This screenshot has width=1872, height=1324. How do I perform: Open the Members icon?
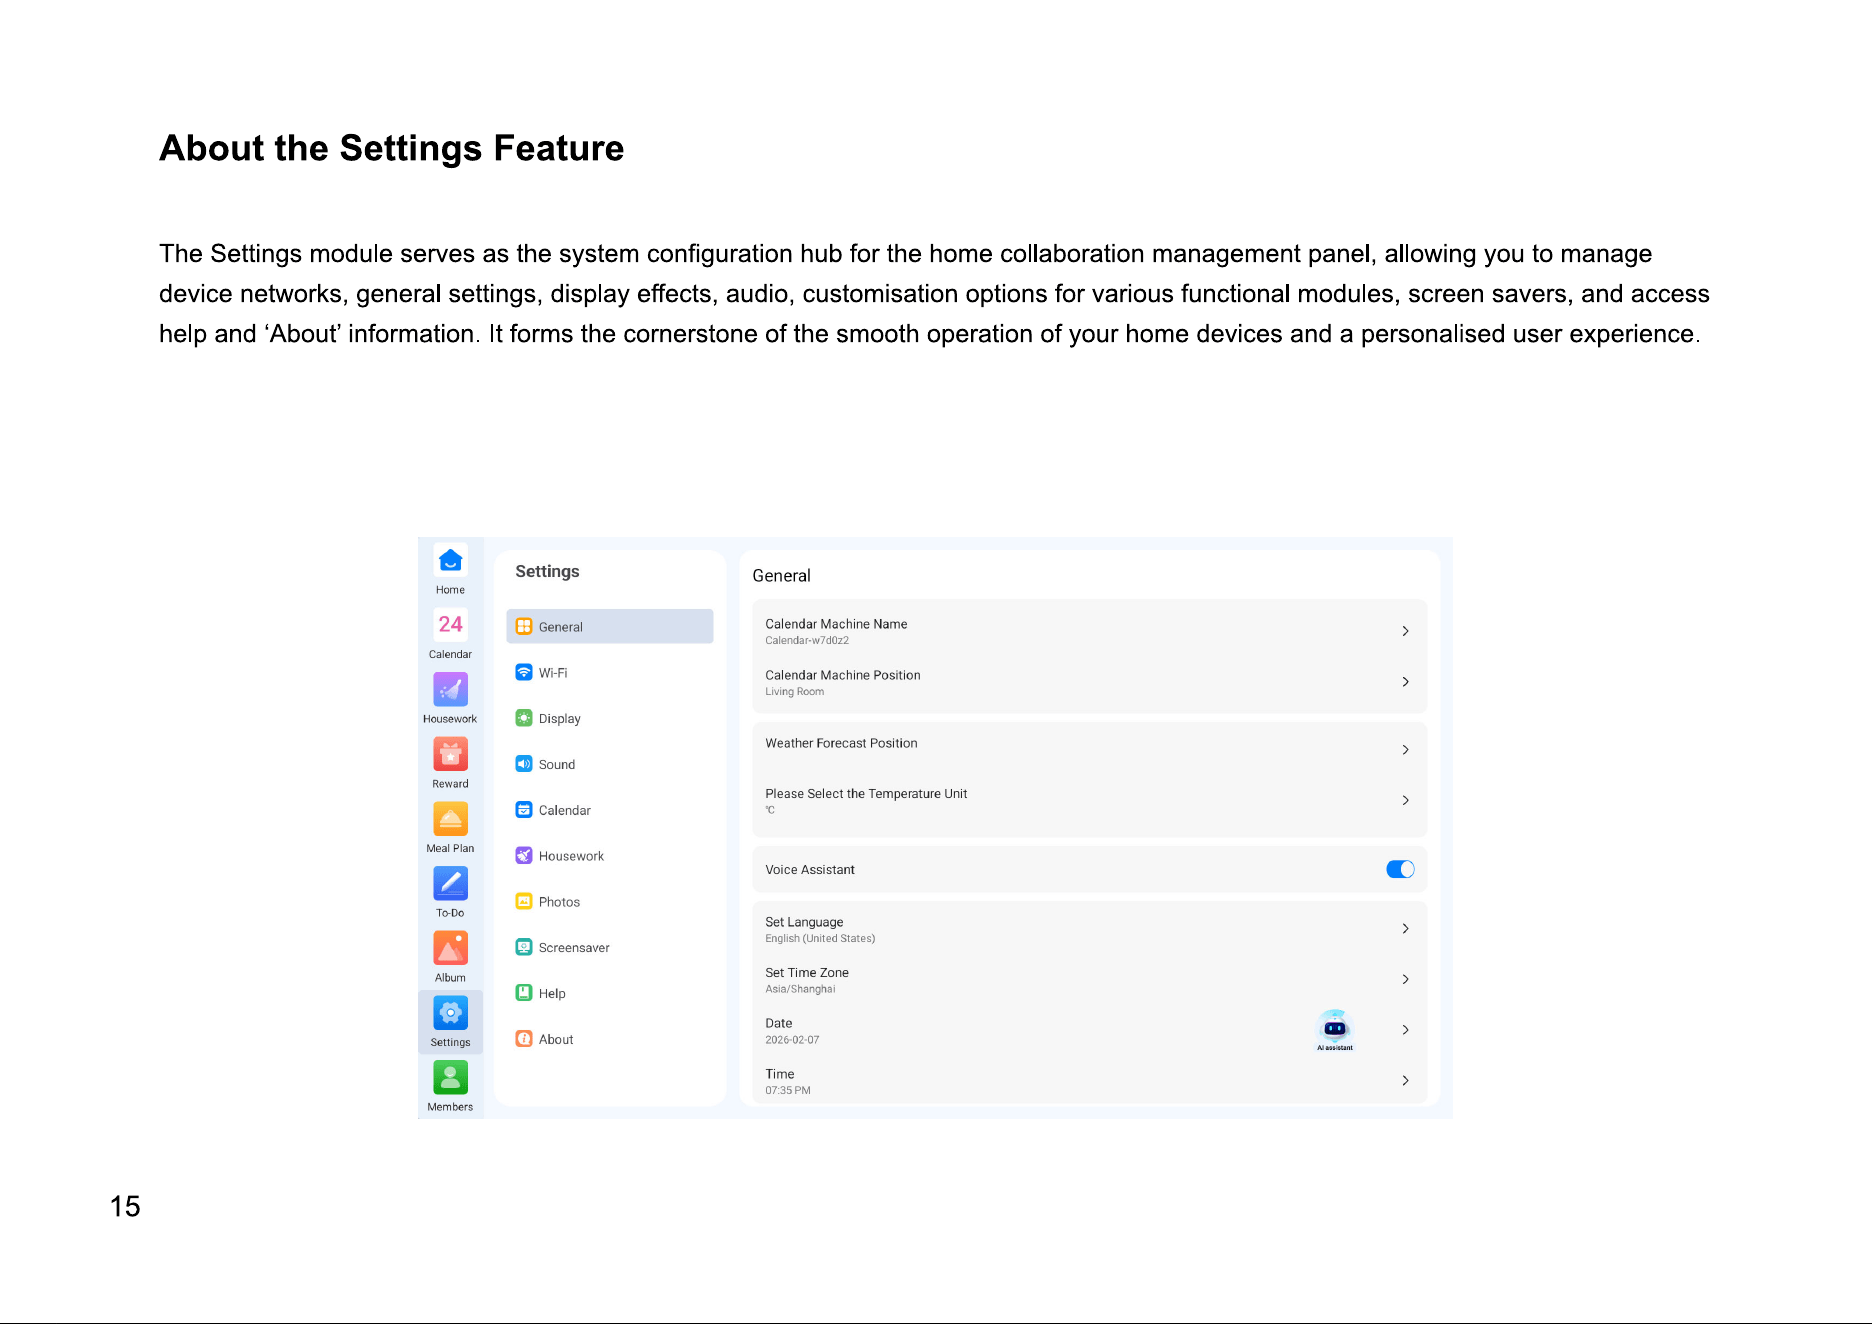pos(450,1077)
